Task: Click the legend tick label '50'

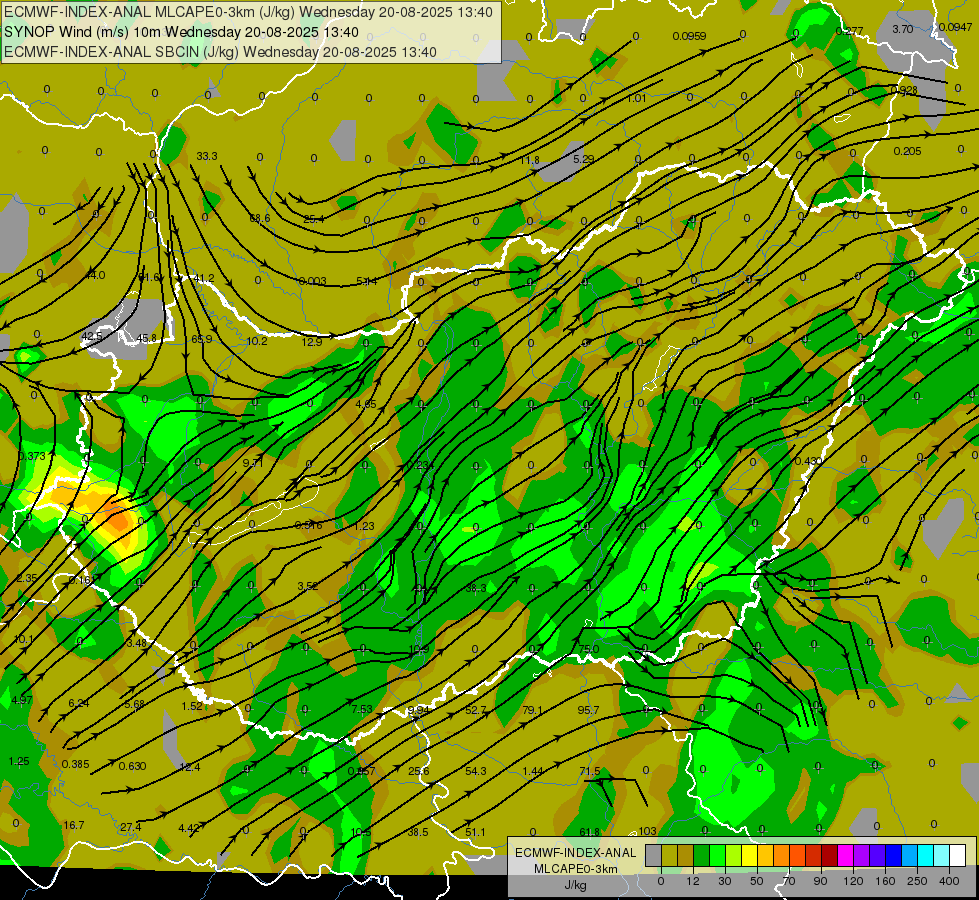Action: tap(756, 881)
